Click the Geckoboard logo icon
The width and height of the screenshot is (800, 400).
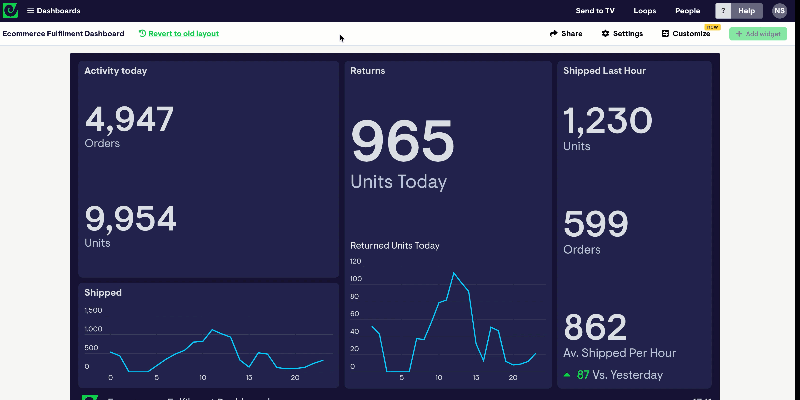coord(10,10)
